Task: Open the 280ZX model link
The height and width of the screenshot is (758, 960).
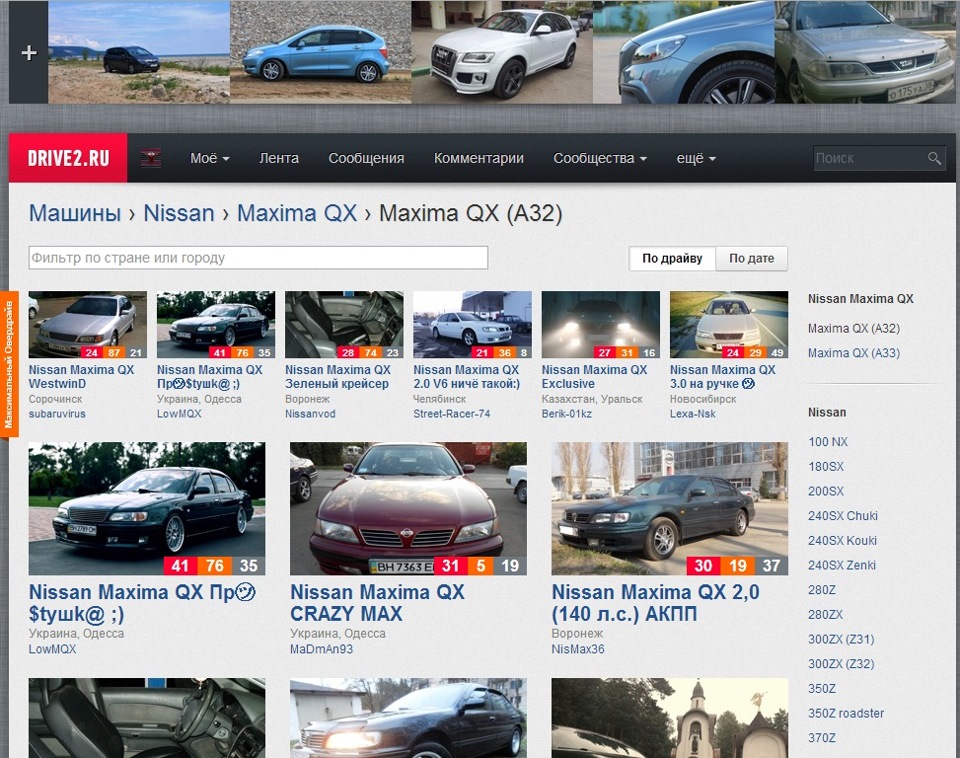Action: coord(825,614)
